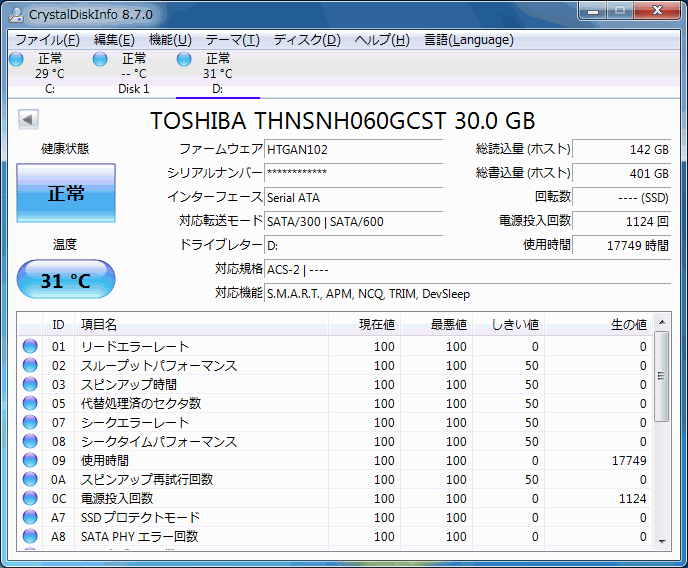688x568 pixels.
Task: Click status orb of row 05 代替処理済のセクタ数
Action: 30,403
